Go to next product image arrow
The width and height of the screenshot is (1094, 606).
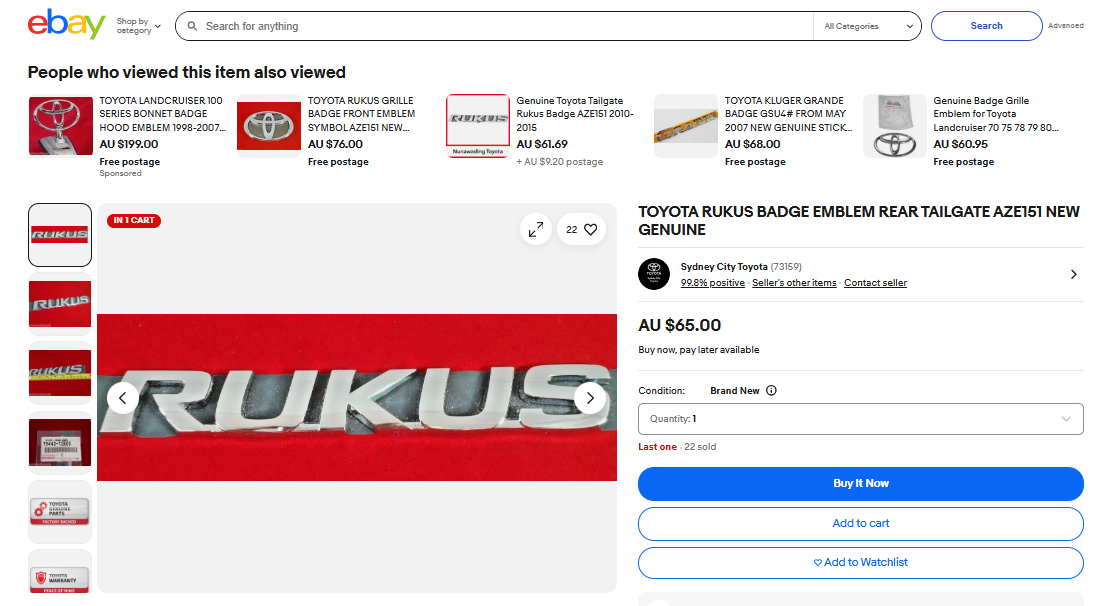[x=590, y=398]
